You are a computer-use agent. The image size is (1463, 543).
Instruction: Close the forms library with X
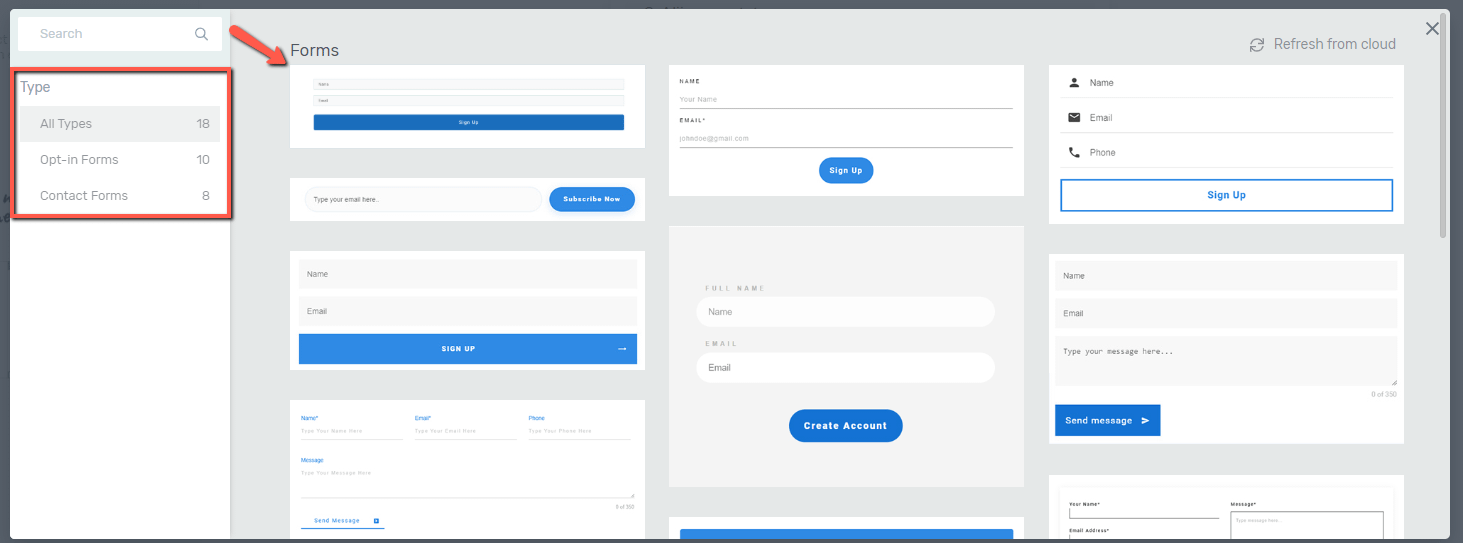point(1432,29)
